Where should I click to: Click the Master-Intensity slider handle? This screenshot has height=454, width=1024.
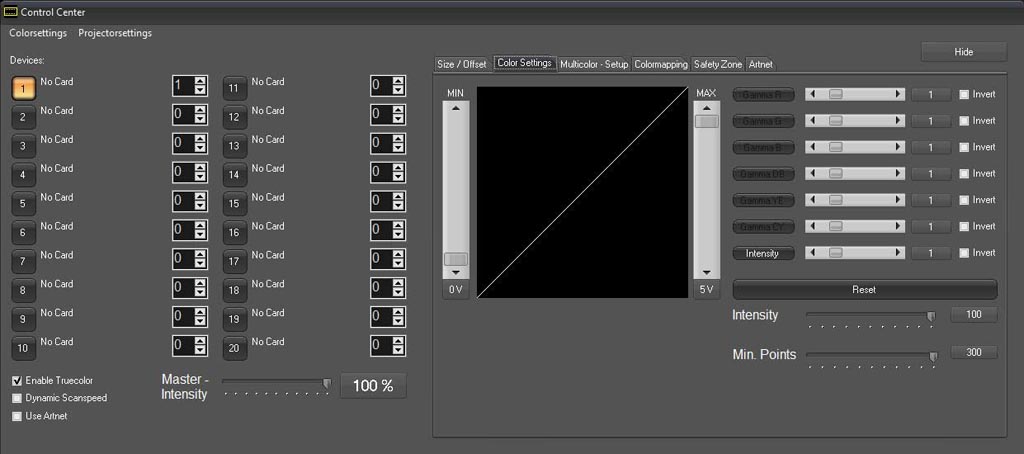[326, 382]
